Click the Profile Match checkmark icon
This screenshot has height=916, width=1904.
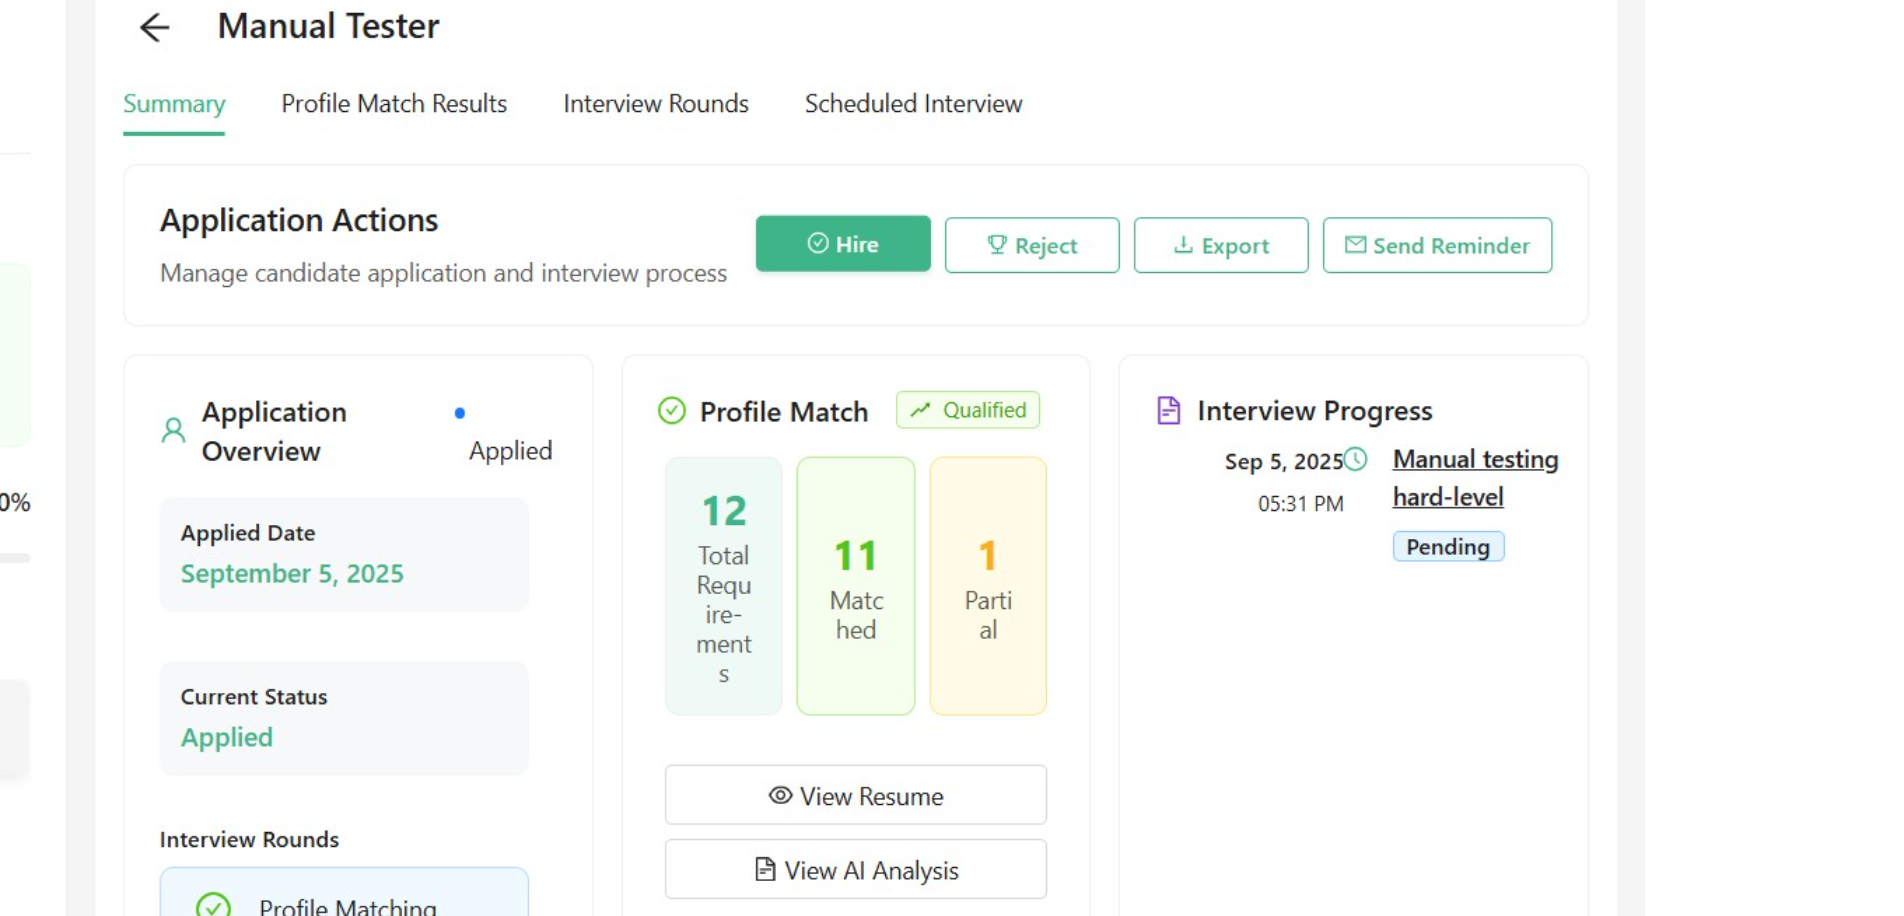(x=672, y=411)
